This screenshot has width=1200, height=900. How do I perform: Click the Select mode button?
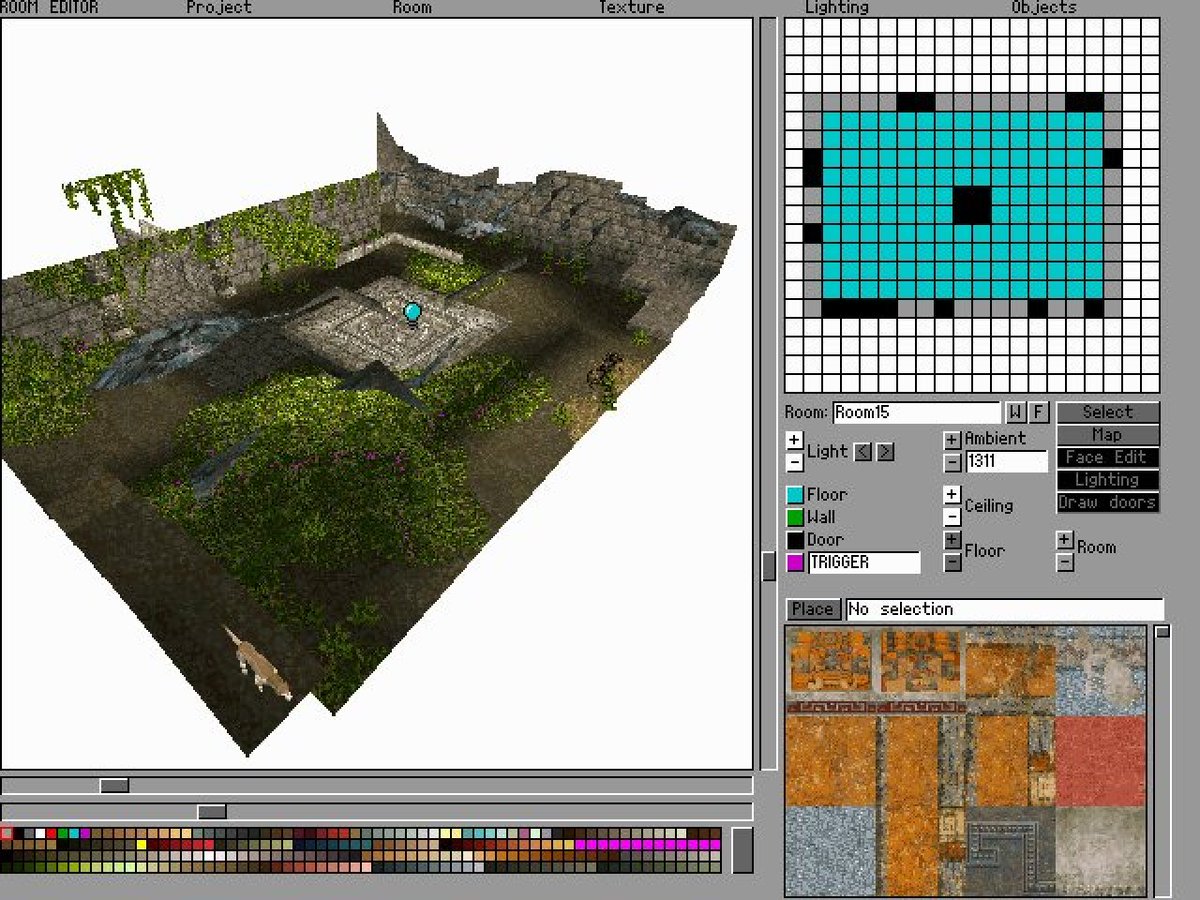tap(1108, 412)
